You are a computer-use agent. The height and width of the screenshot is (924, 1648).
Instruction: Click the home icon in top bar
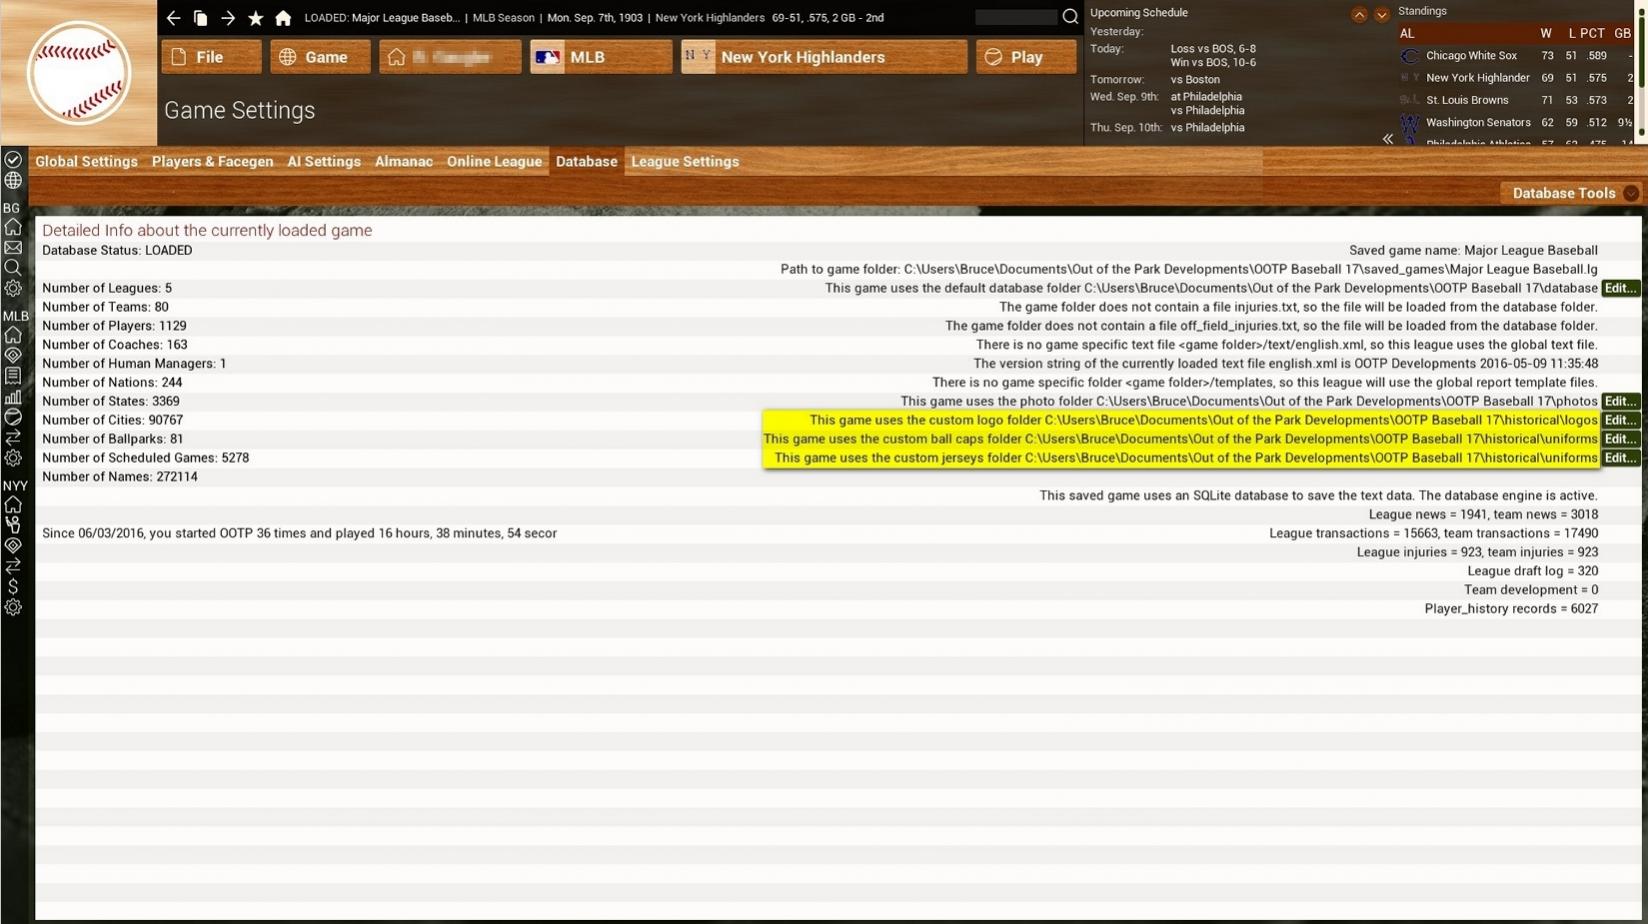click(283, 18)
